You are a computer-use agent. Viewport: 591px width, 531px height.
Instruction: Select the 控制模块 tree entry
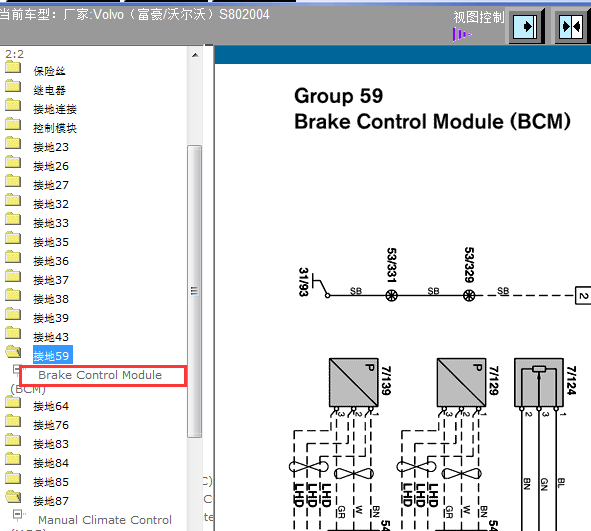(x=55, y=128)
